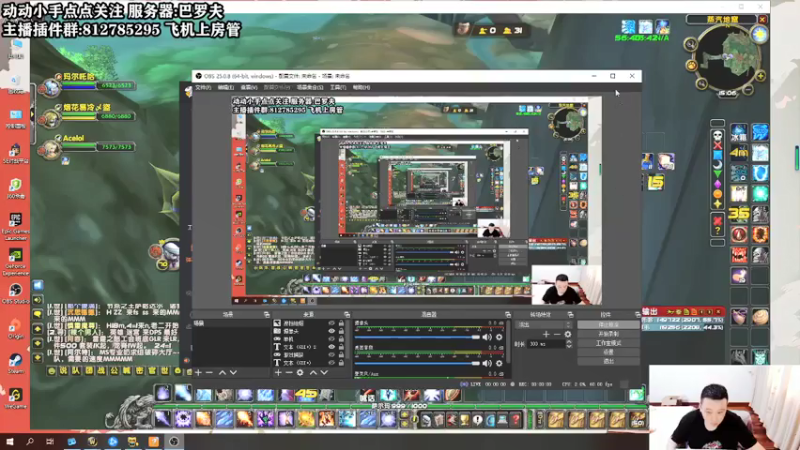Add a new scene with plus icon
Viewport: 800px width, 450px height.
[198, 372]
